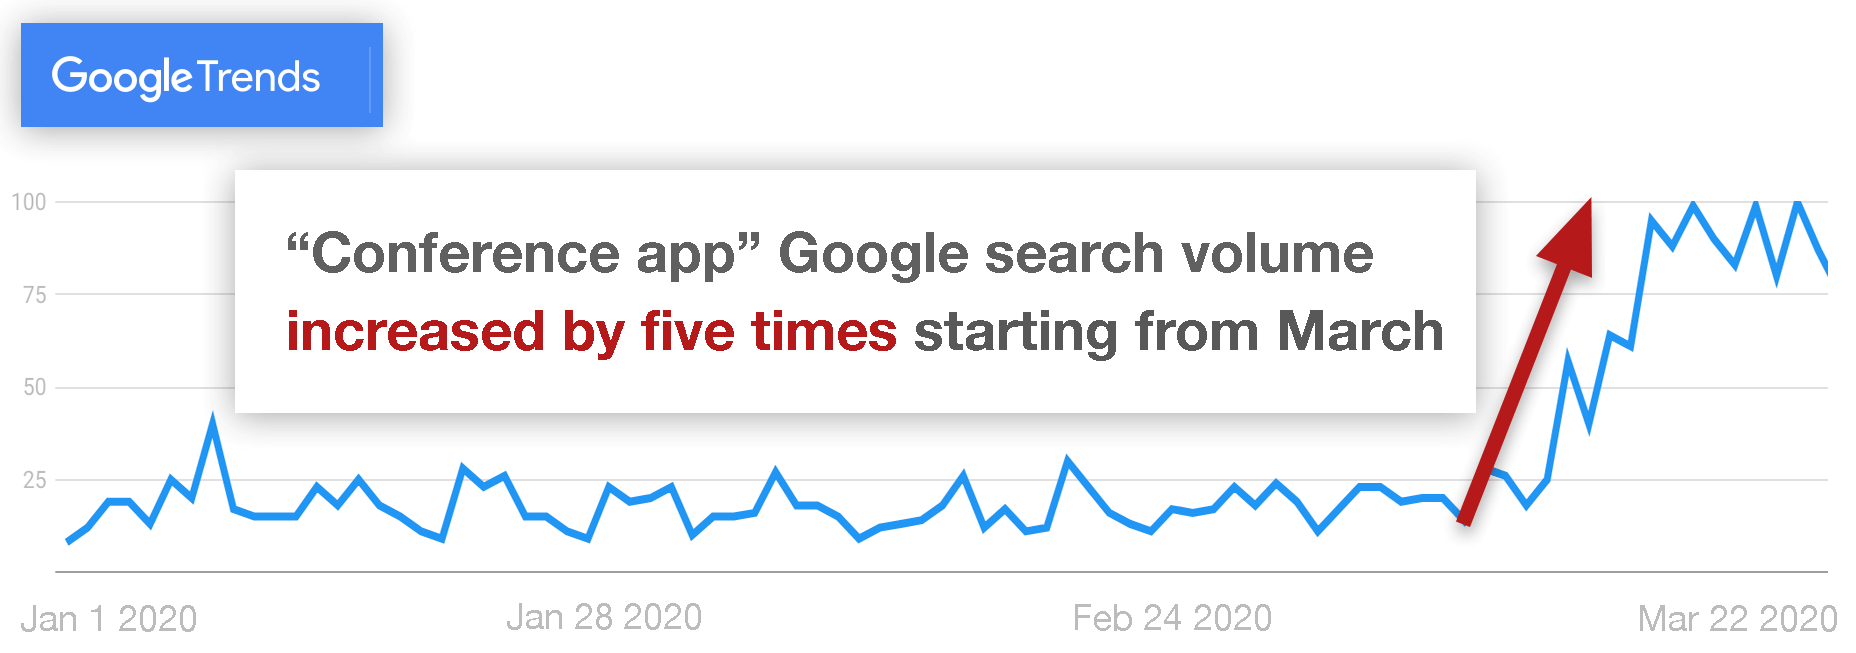The image size is (1856, 653).
Task: Click the Mar 22 2020 date label
Action: (1737, 619)
